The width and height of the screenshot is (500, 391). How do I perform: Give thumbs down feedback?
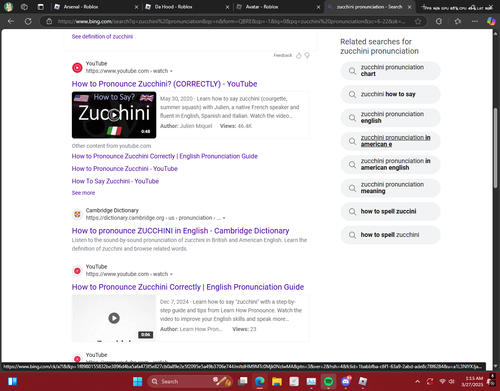307,55
